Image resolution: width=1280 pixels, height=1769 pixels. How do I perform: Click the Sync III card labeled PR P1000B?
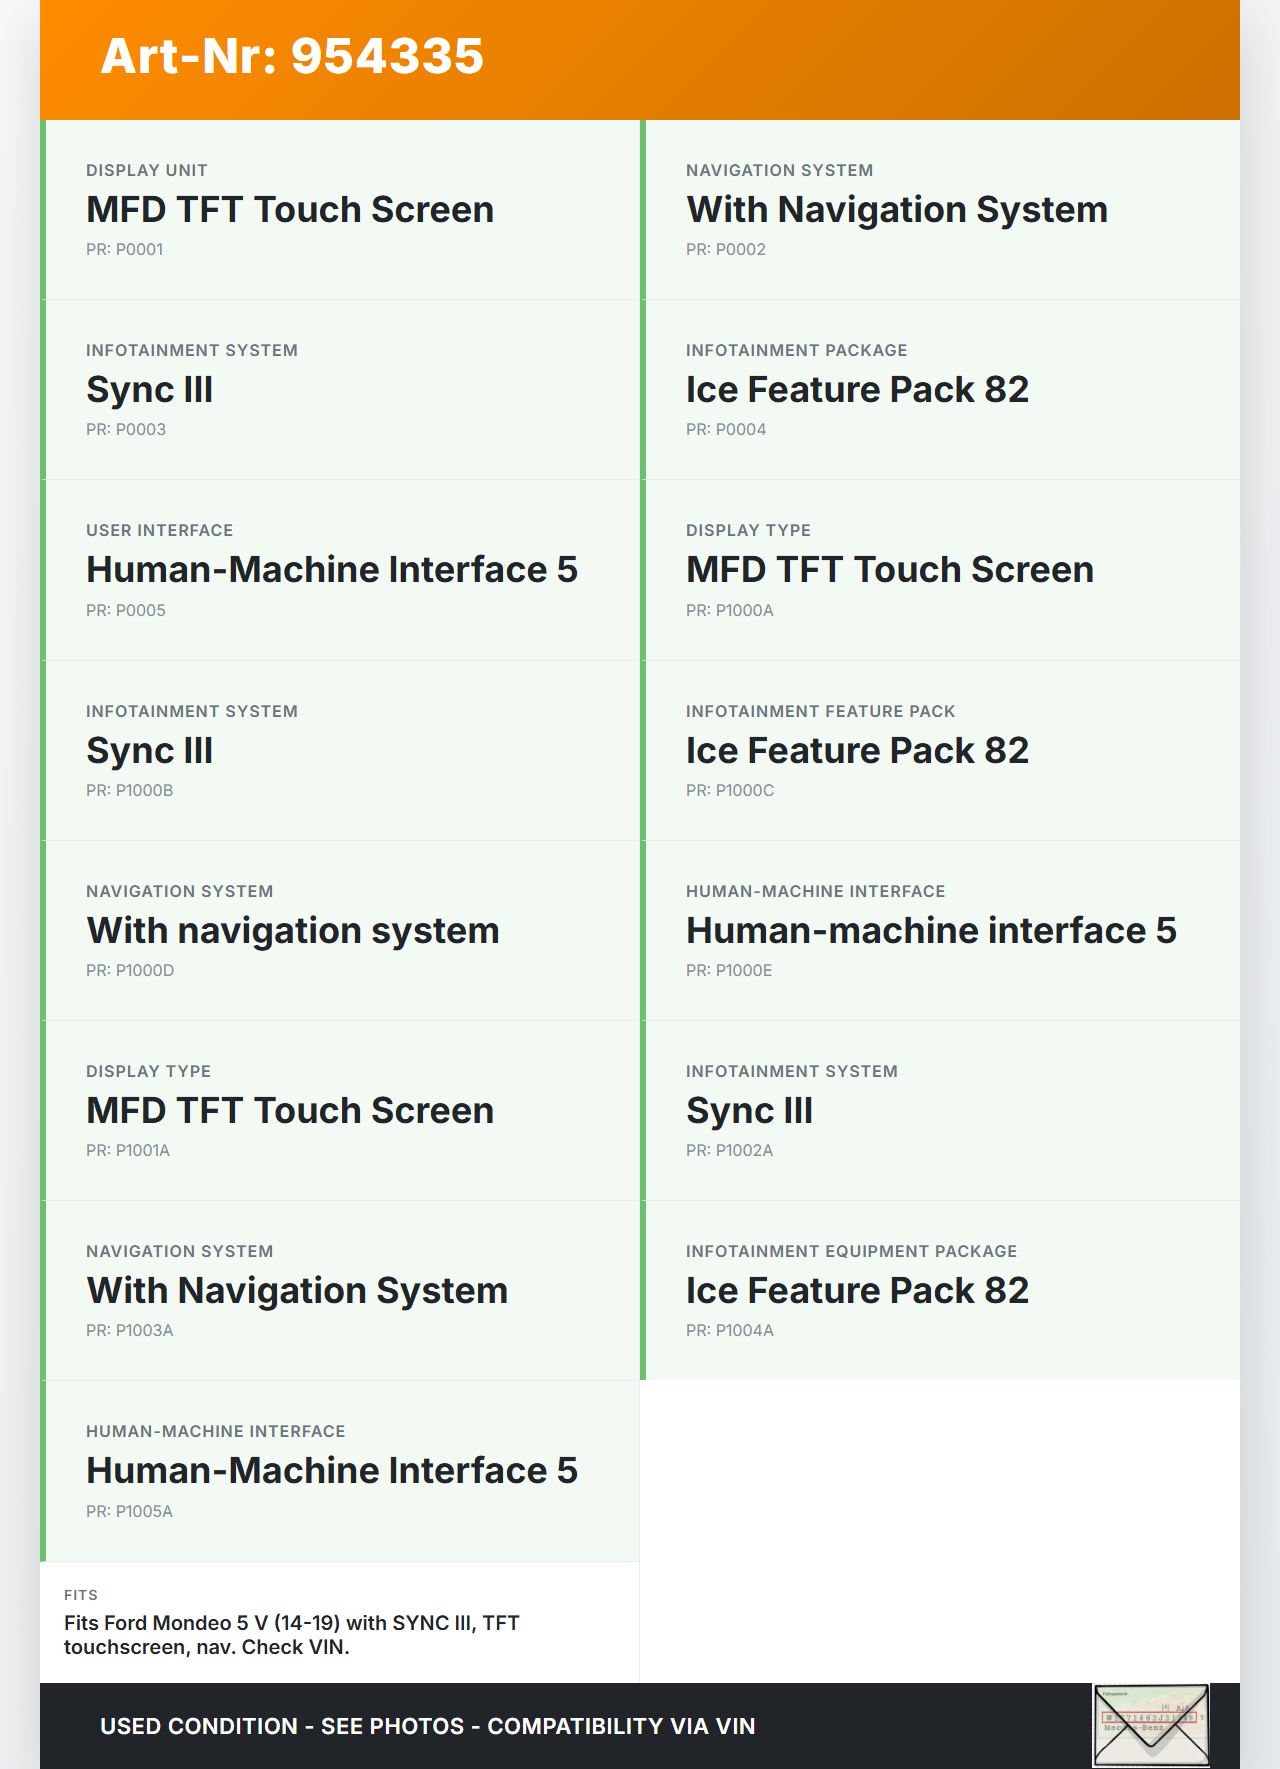click(341, 751)
